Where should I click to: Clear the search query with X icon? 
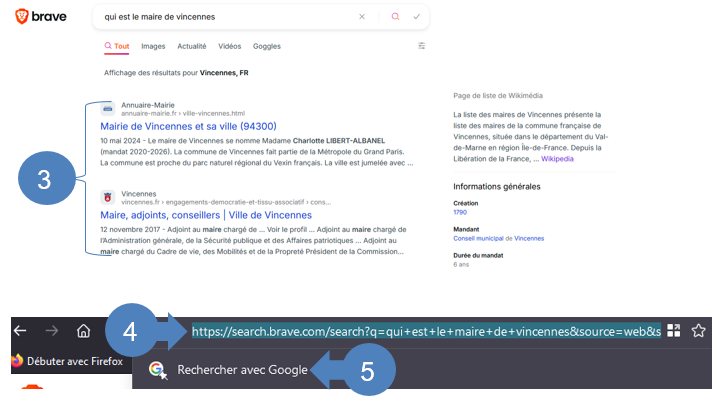pos(362,17)
